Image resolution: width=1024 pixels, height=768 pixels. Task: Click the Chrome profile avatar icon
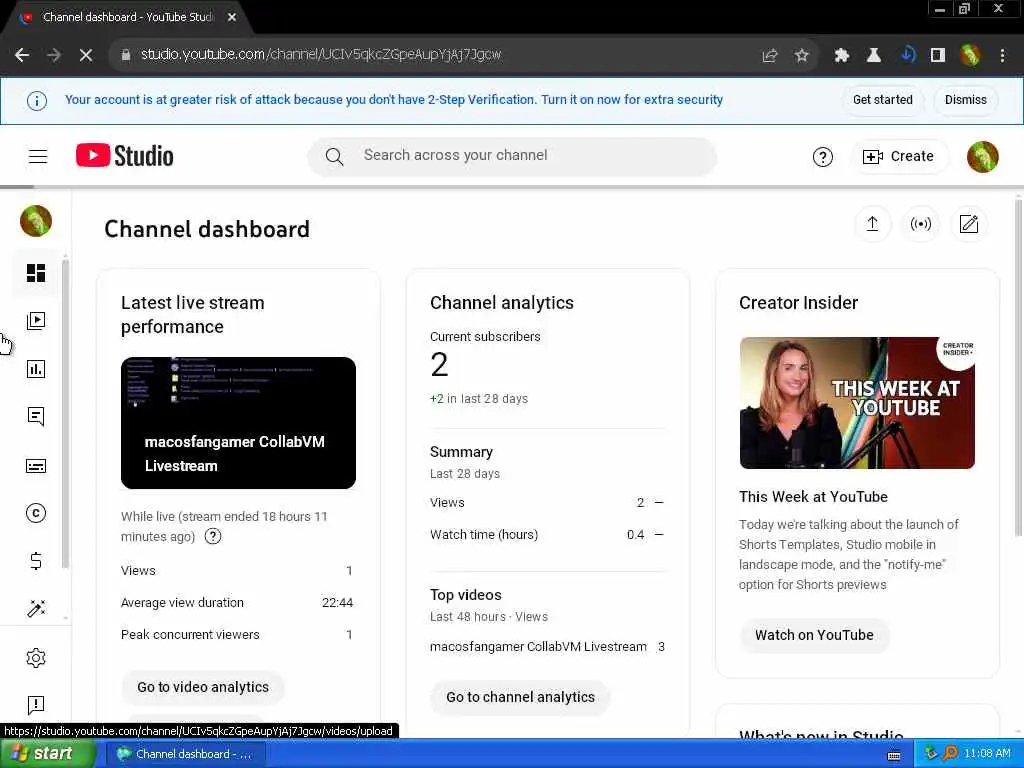(x=970, y=56)
